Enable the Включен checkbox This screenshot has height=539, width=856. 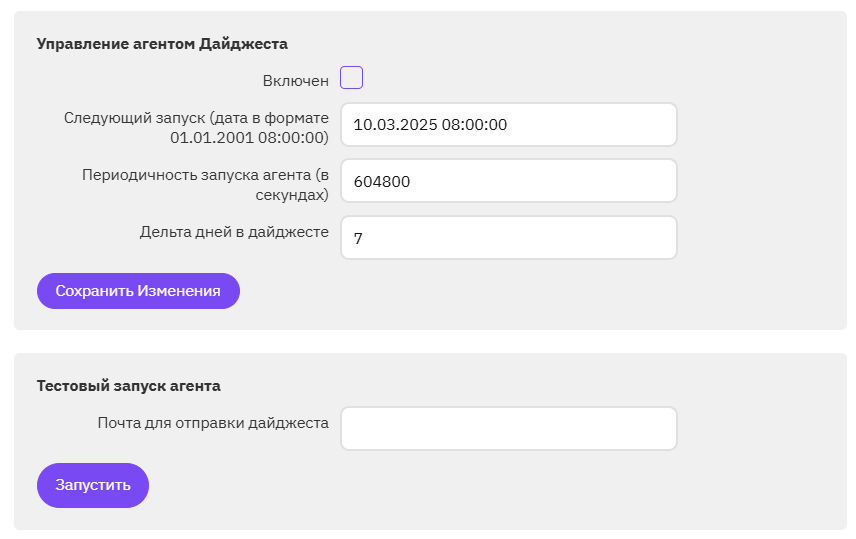pyautogui.click(x=351, y=78)
